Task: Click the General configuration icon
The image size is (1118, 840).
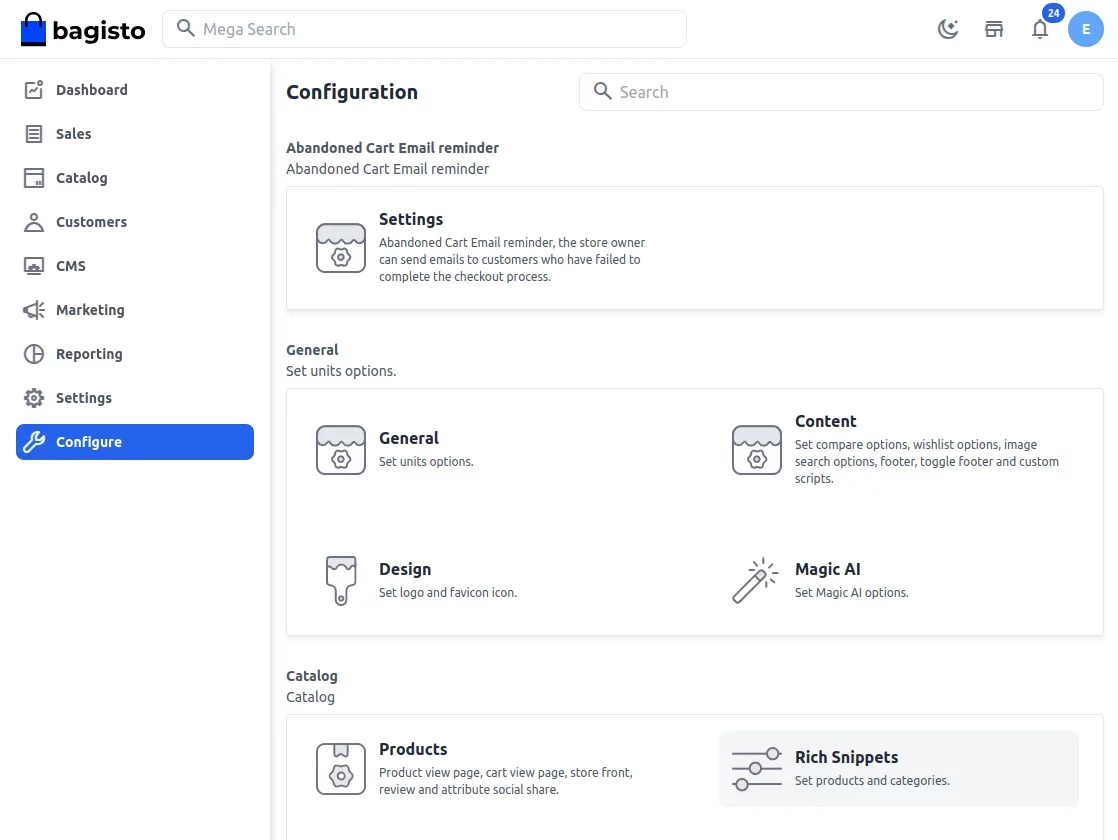Action: (x=341, y=450)
